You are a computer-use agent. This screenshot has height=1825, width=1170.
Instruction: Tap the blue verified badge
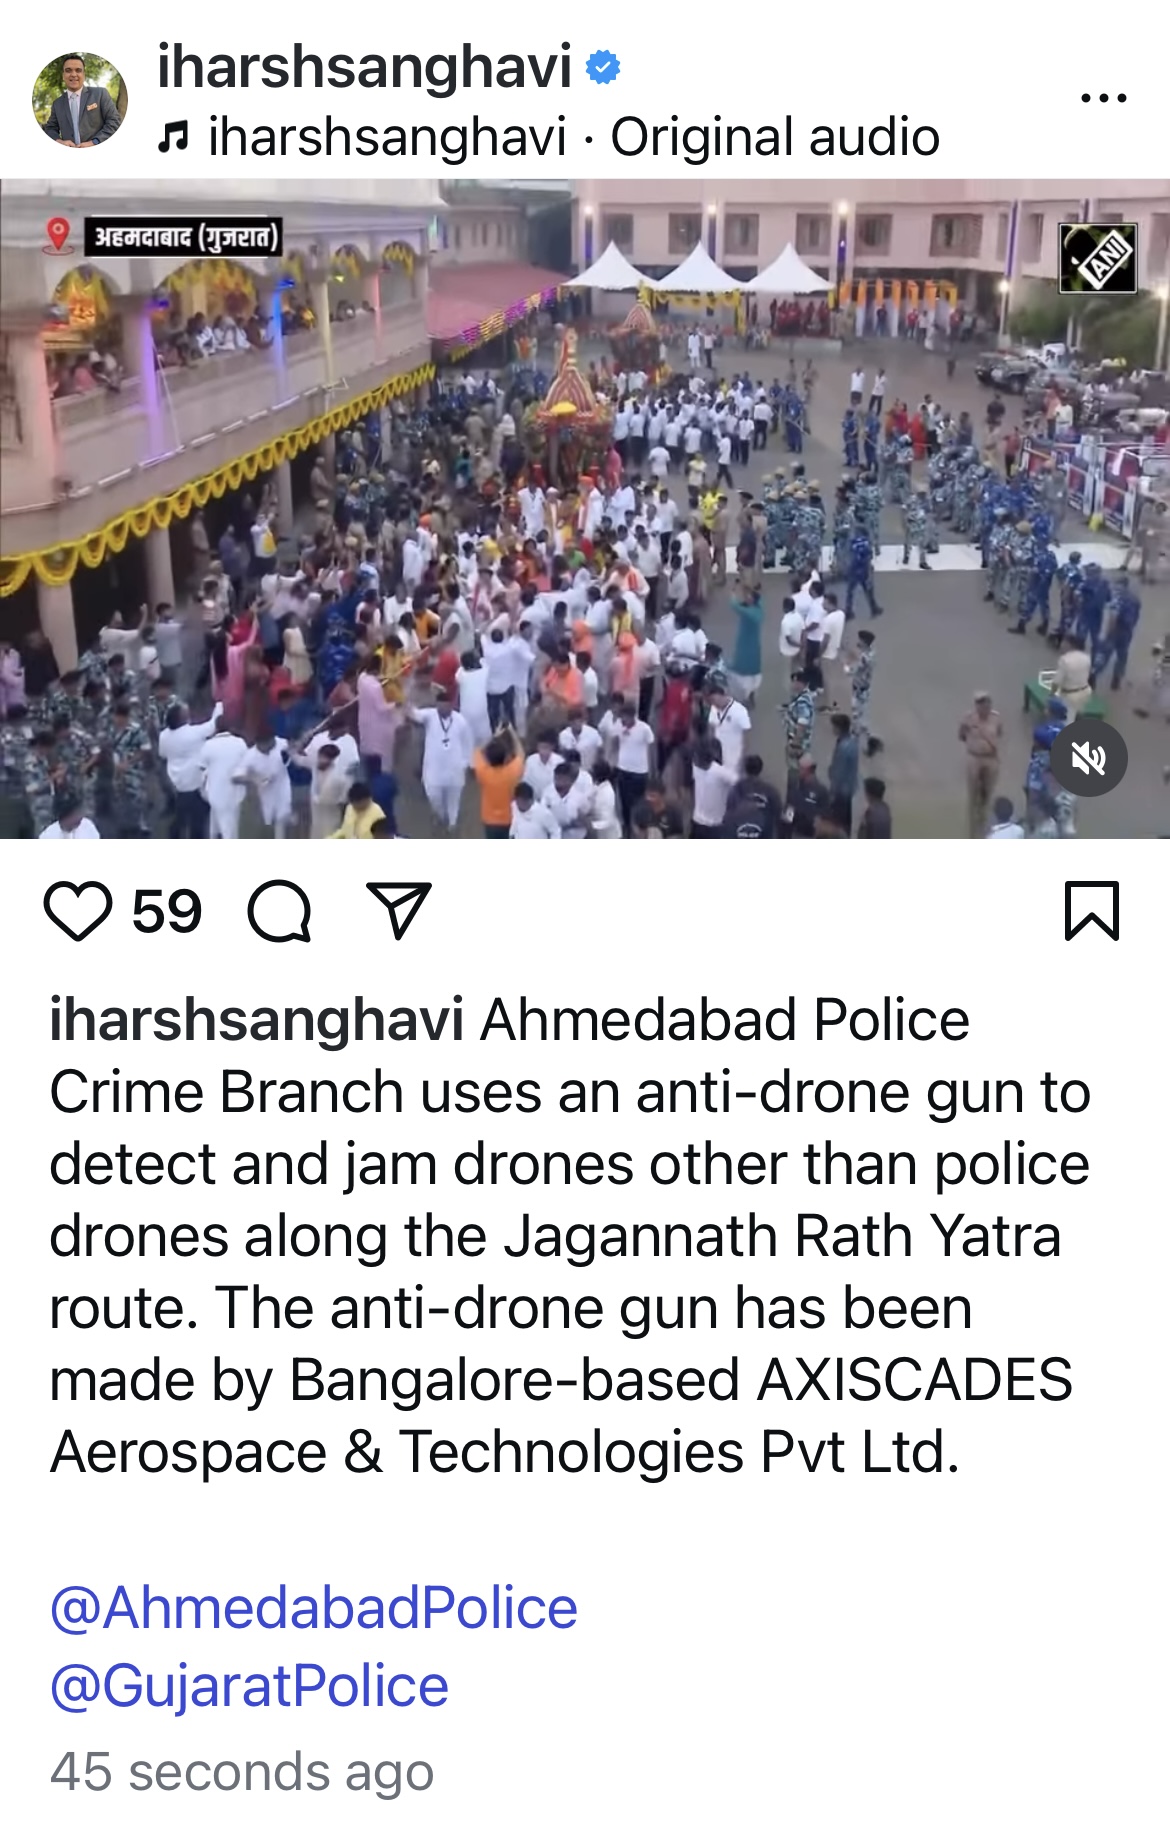coord(603,67)
